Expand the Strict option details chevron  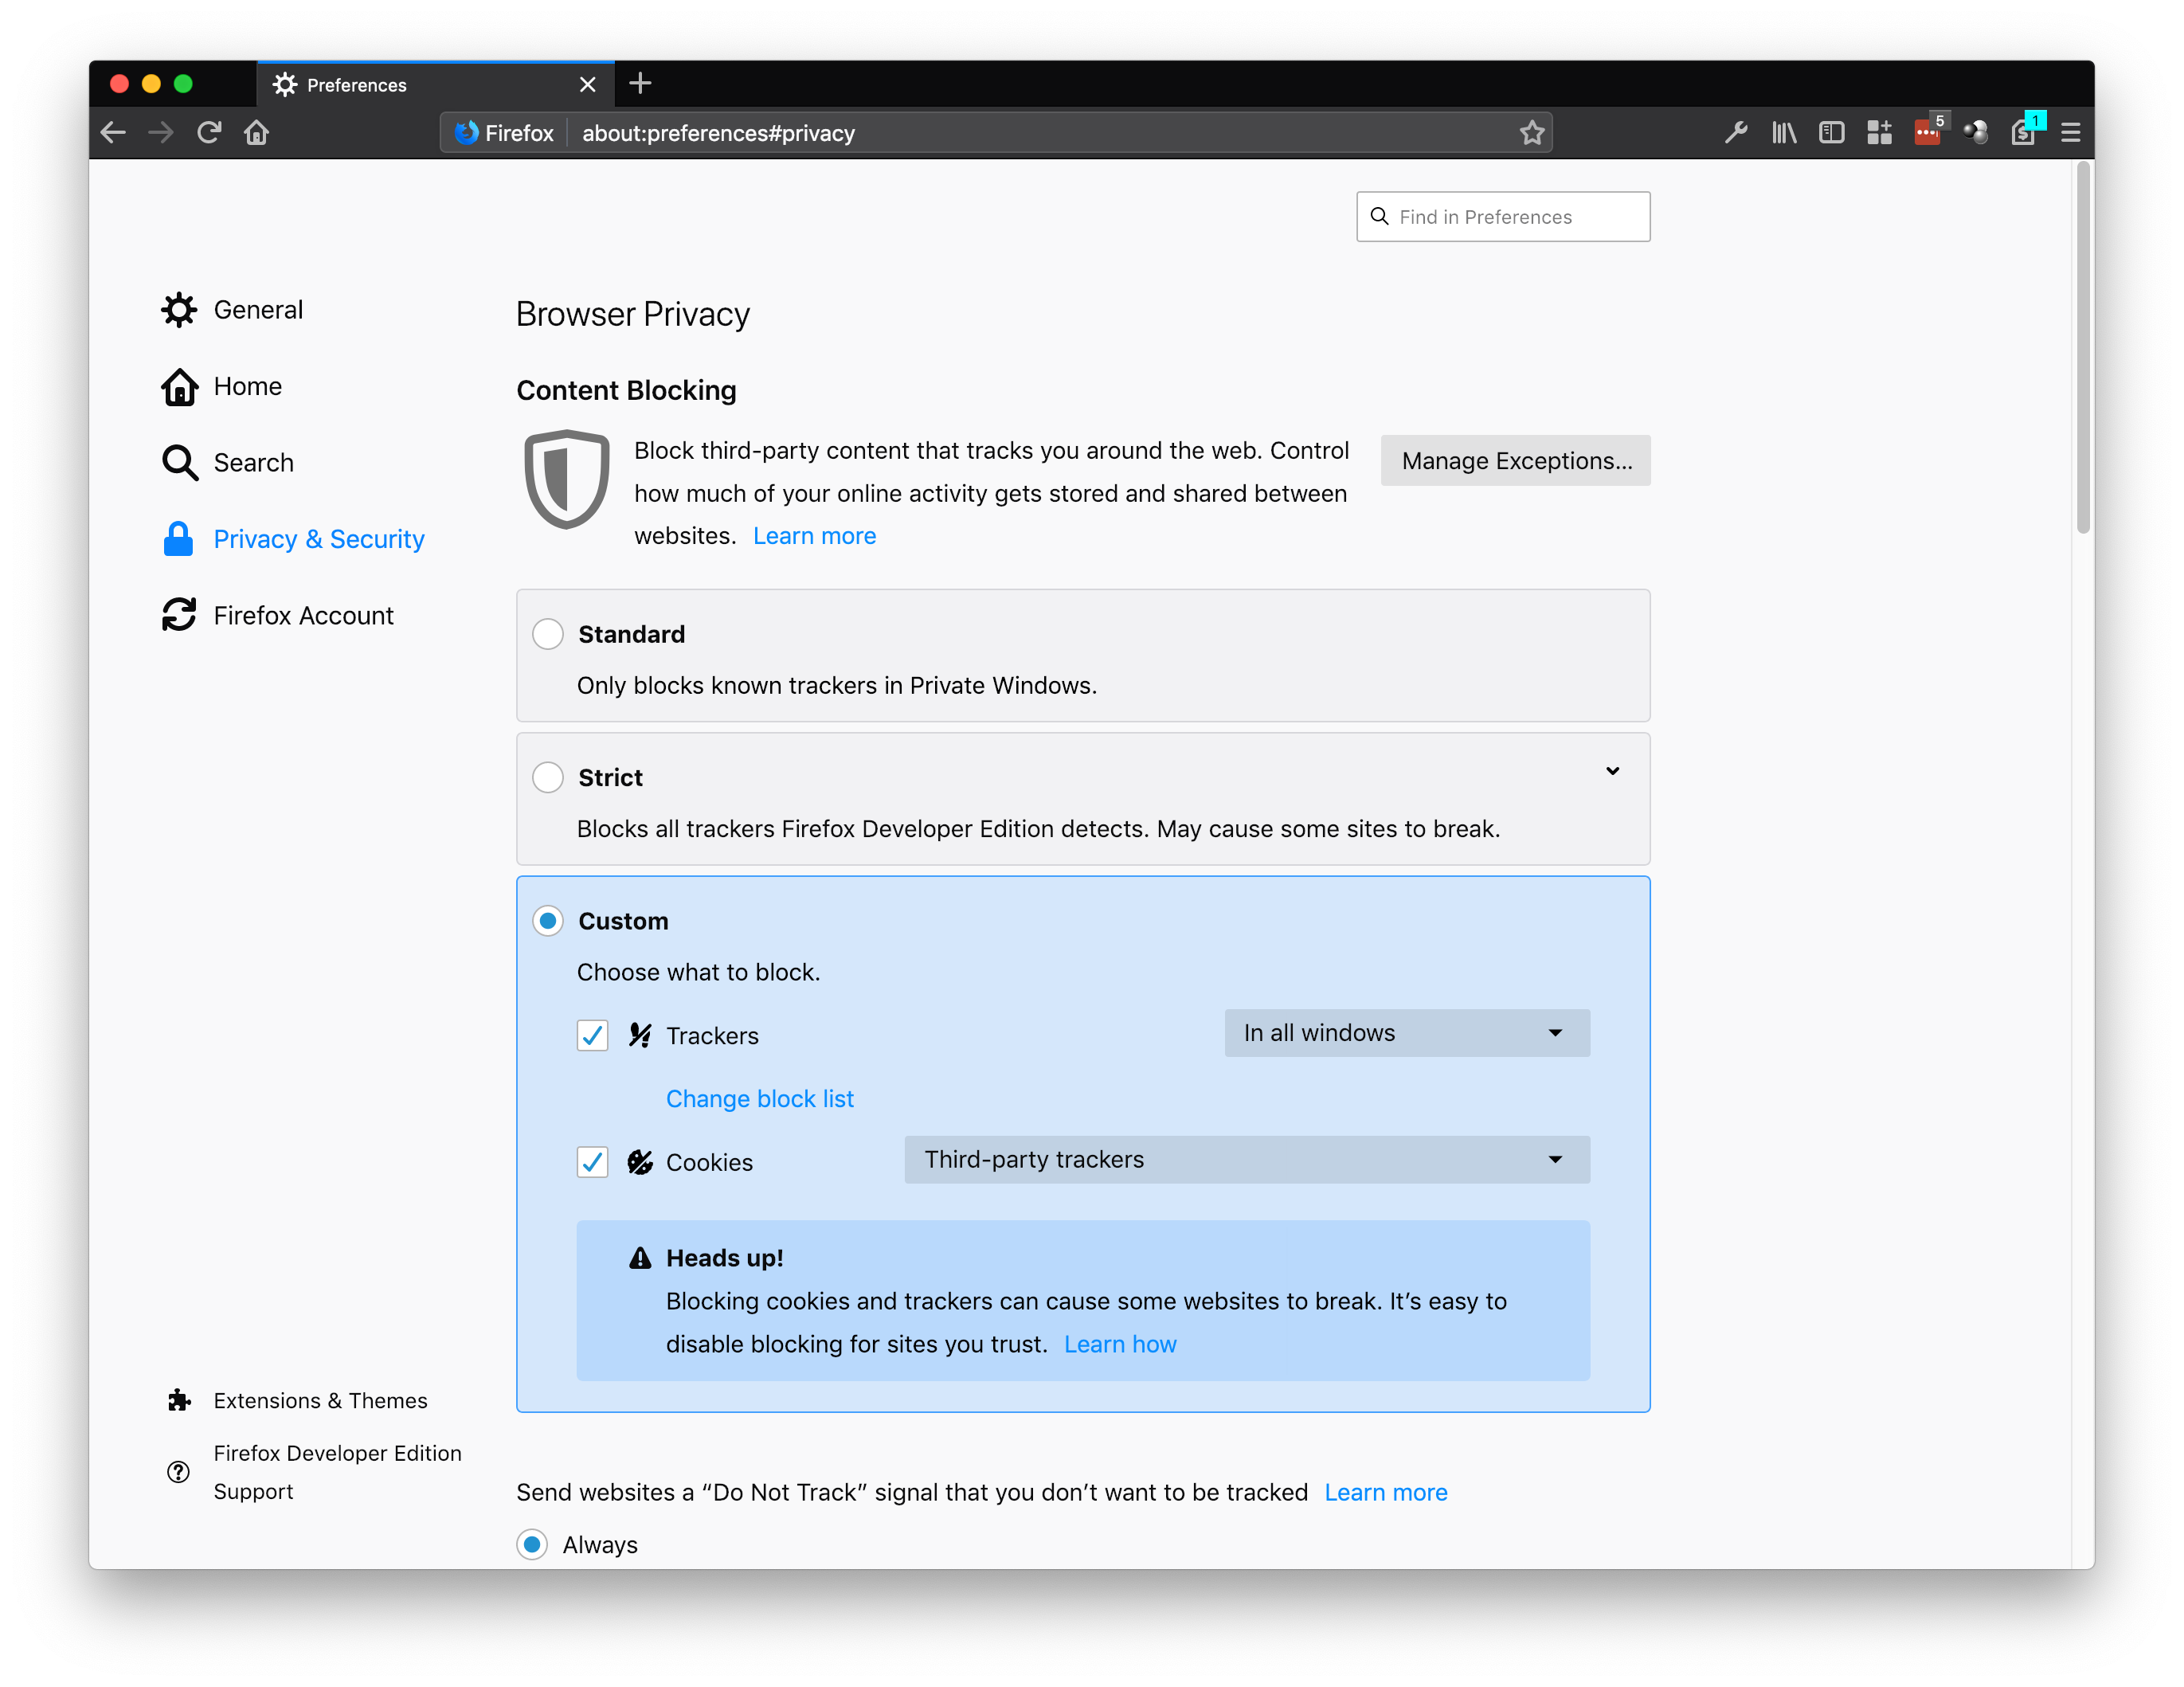1612,771
